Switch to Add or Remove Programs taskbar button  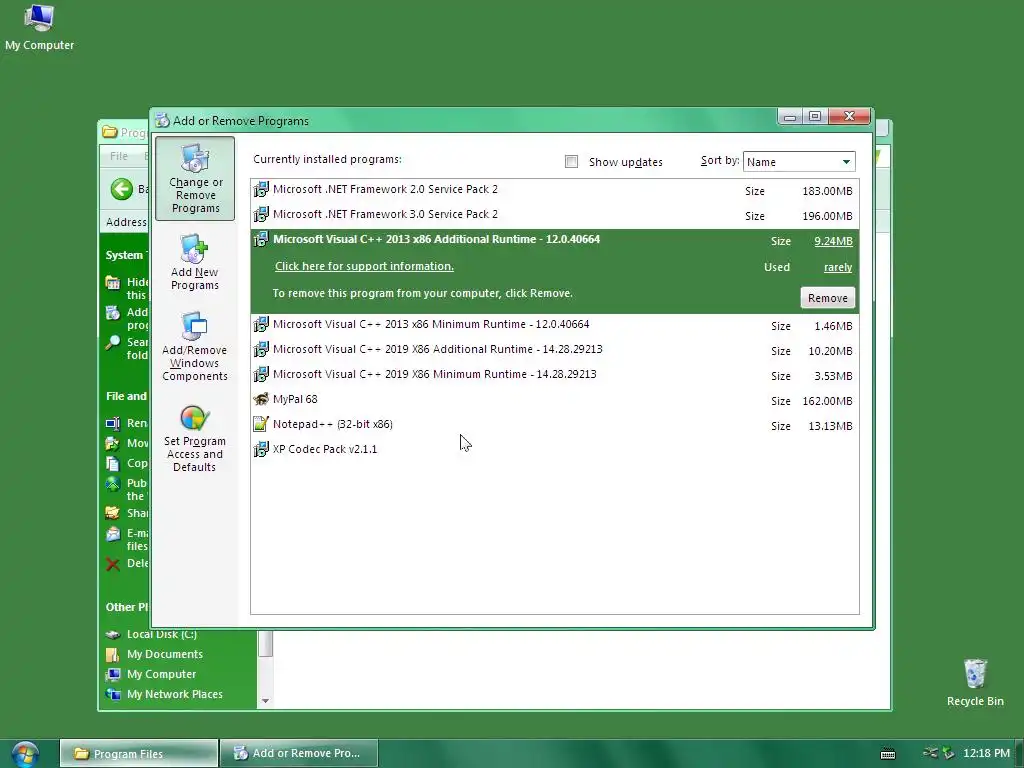[299, 754]
